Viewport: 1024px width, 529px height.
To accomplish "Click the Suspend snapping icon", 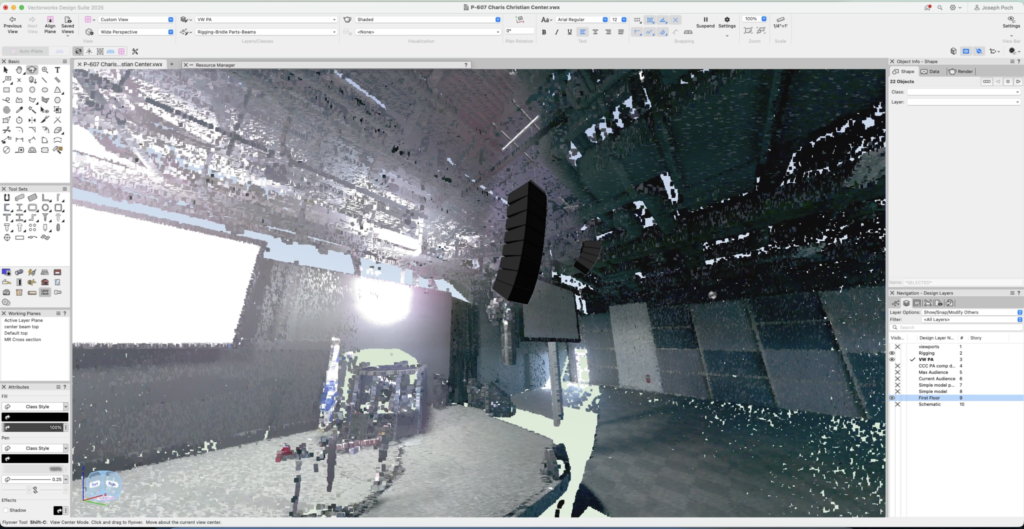I will pyautogui.click(x=705, y=19).
